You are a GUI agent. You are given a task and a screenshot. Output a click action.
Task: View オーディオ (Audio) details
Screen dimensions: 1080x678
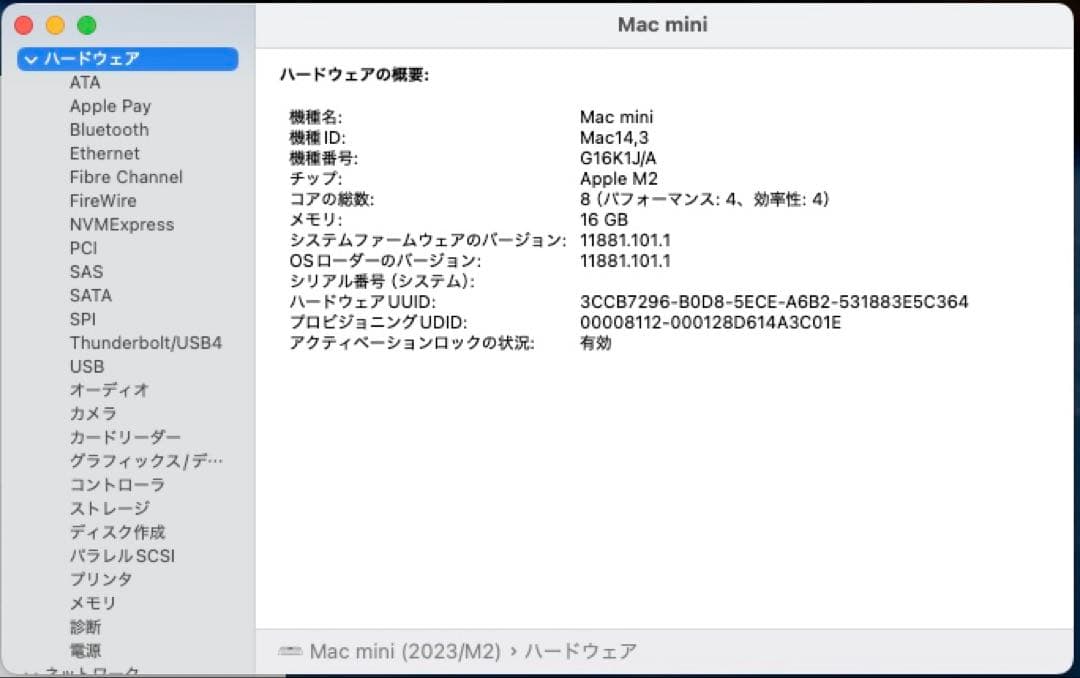(x=110, y=390)
